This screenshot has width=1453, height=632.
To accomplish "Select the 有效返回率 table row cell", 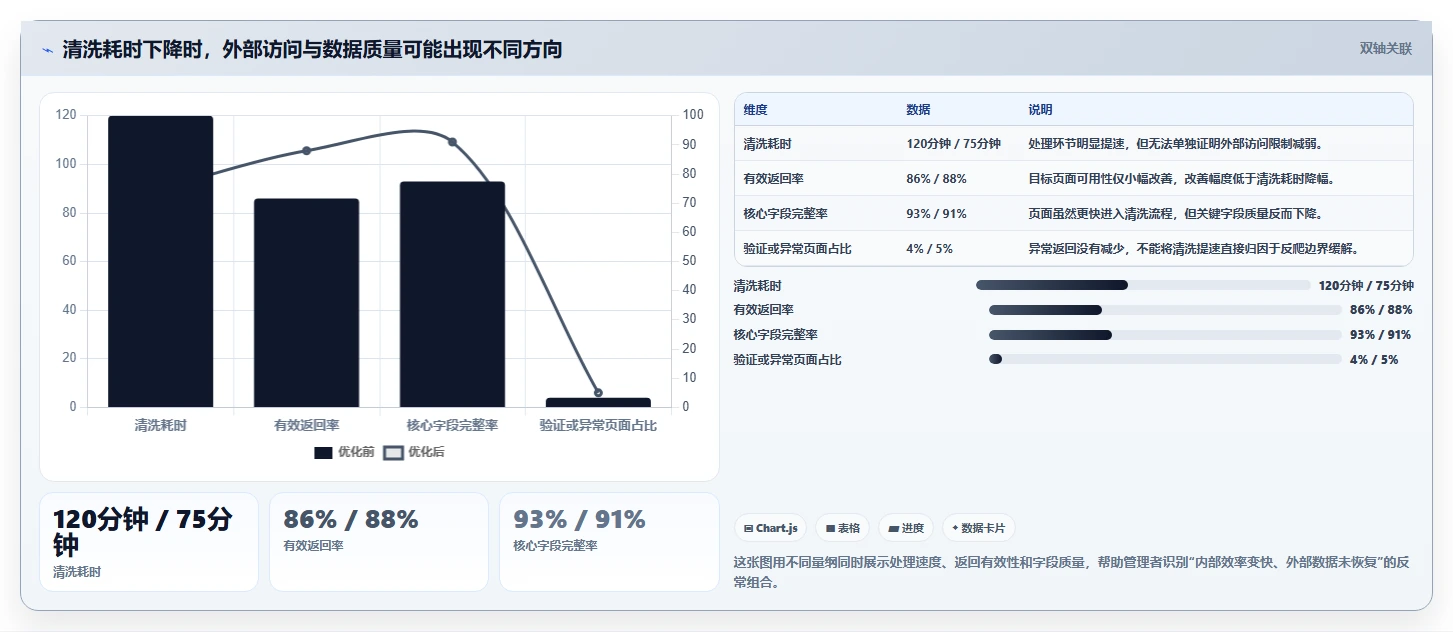I will click(x=774, y=179).
